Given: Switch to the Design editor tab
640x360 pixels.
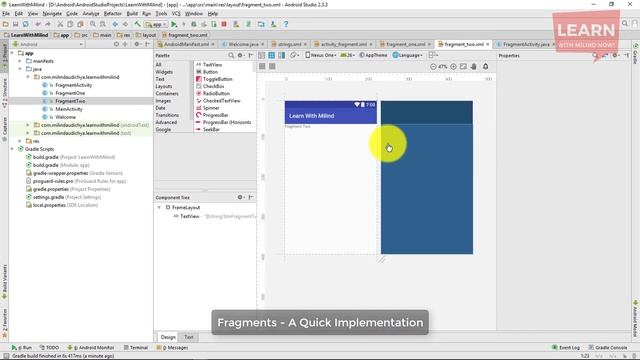Looking at the screenshot, I should [x=168, y=337].
